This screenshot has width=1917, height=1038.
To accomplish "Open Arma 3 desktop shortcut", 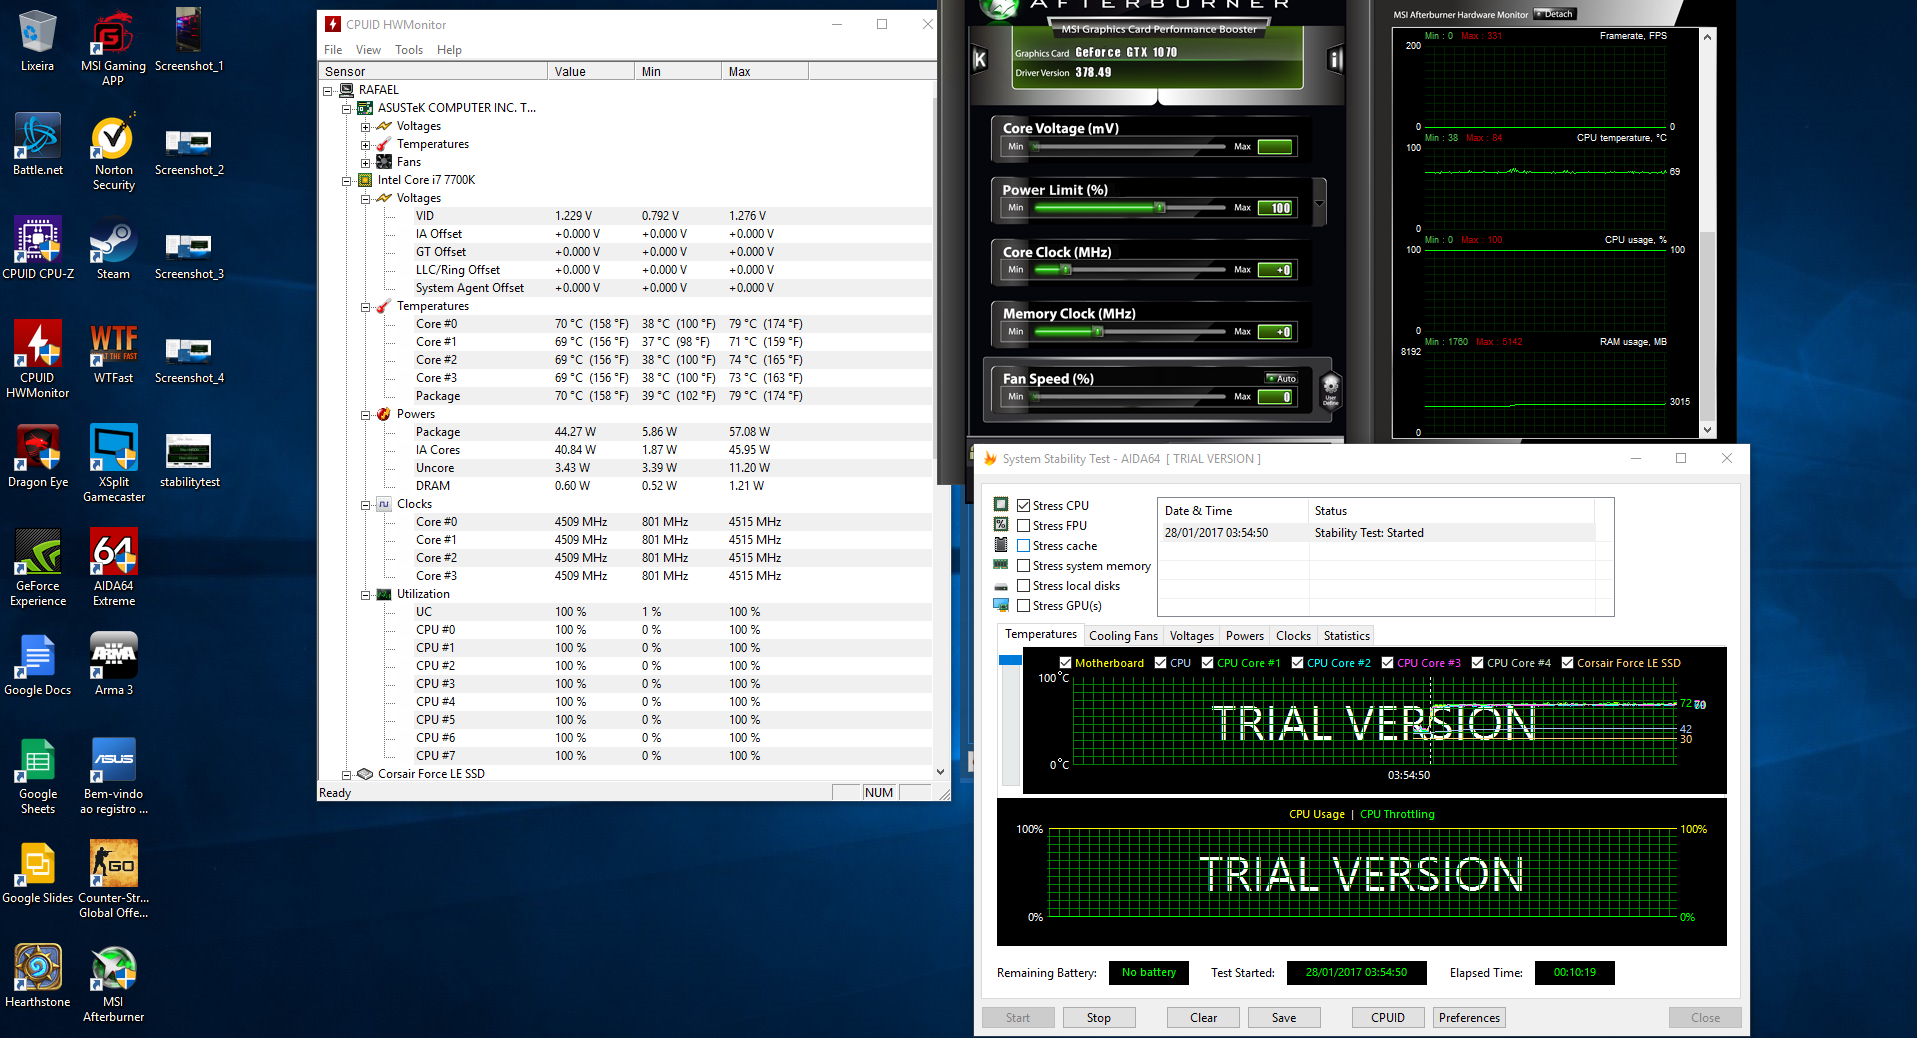I will click(113, 664).
